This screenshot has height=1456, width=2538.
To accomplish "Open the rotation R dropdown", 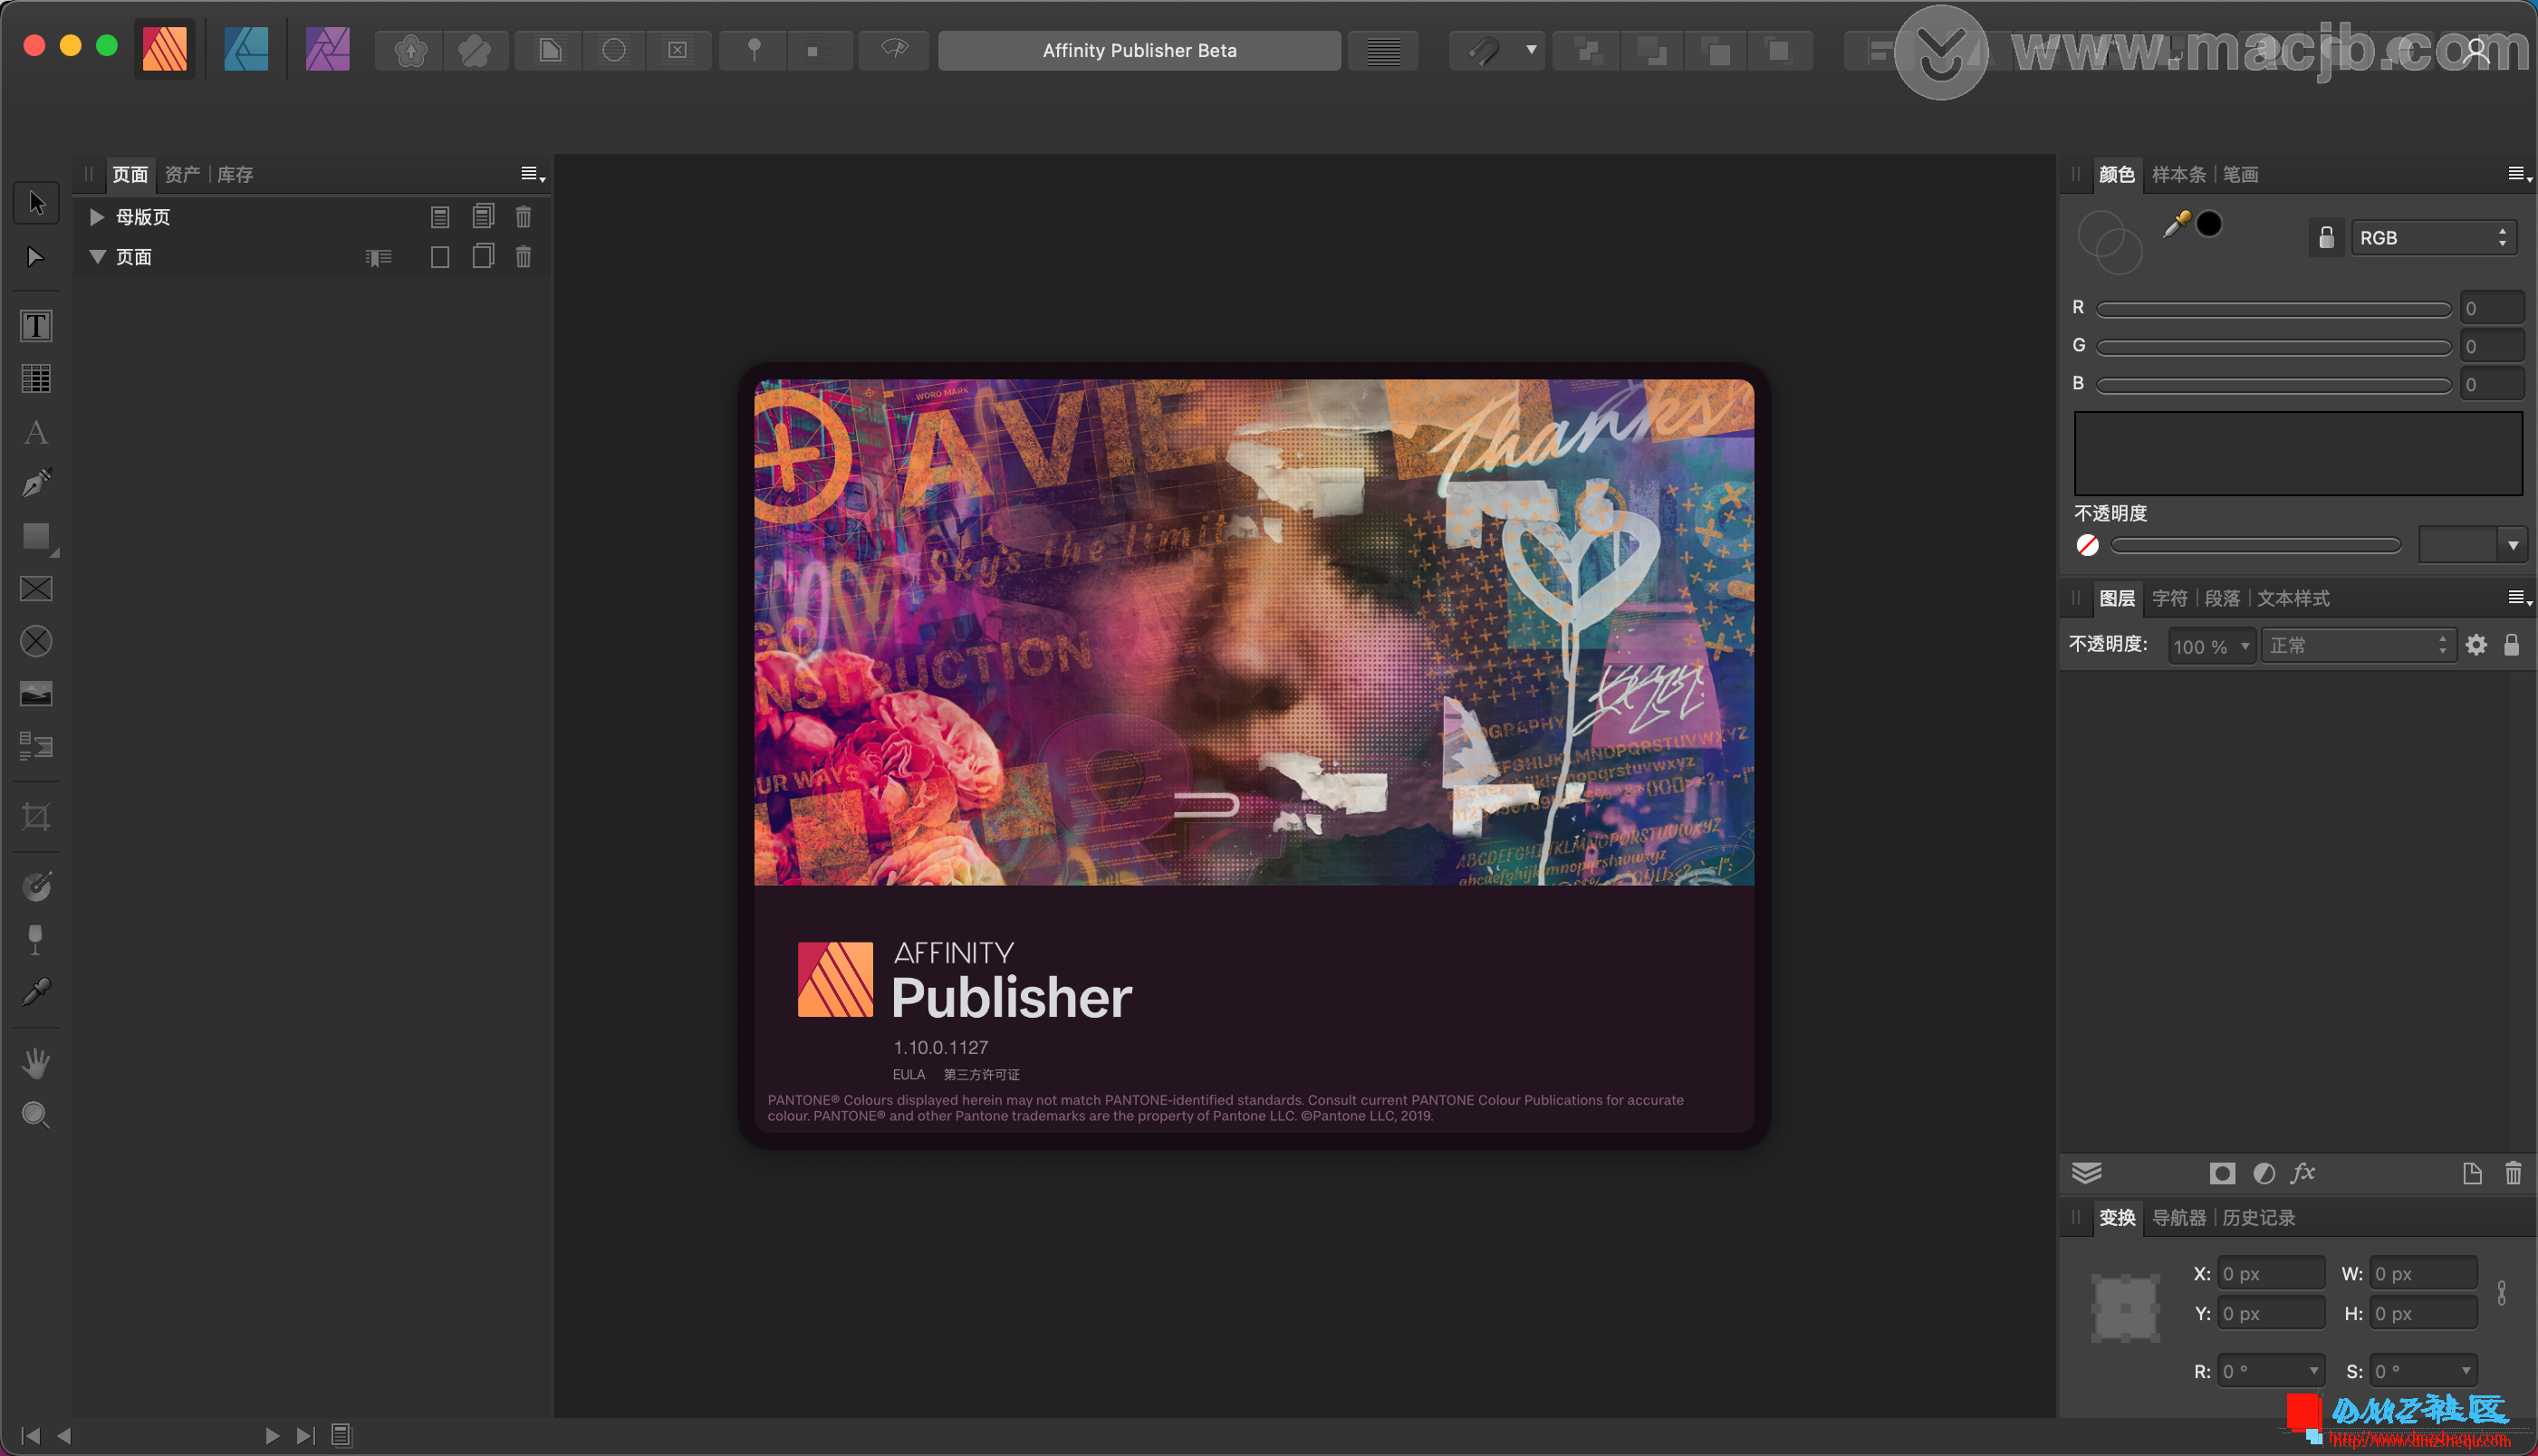I will coord(2313,1371).
